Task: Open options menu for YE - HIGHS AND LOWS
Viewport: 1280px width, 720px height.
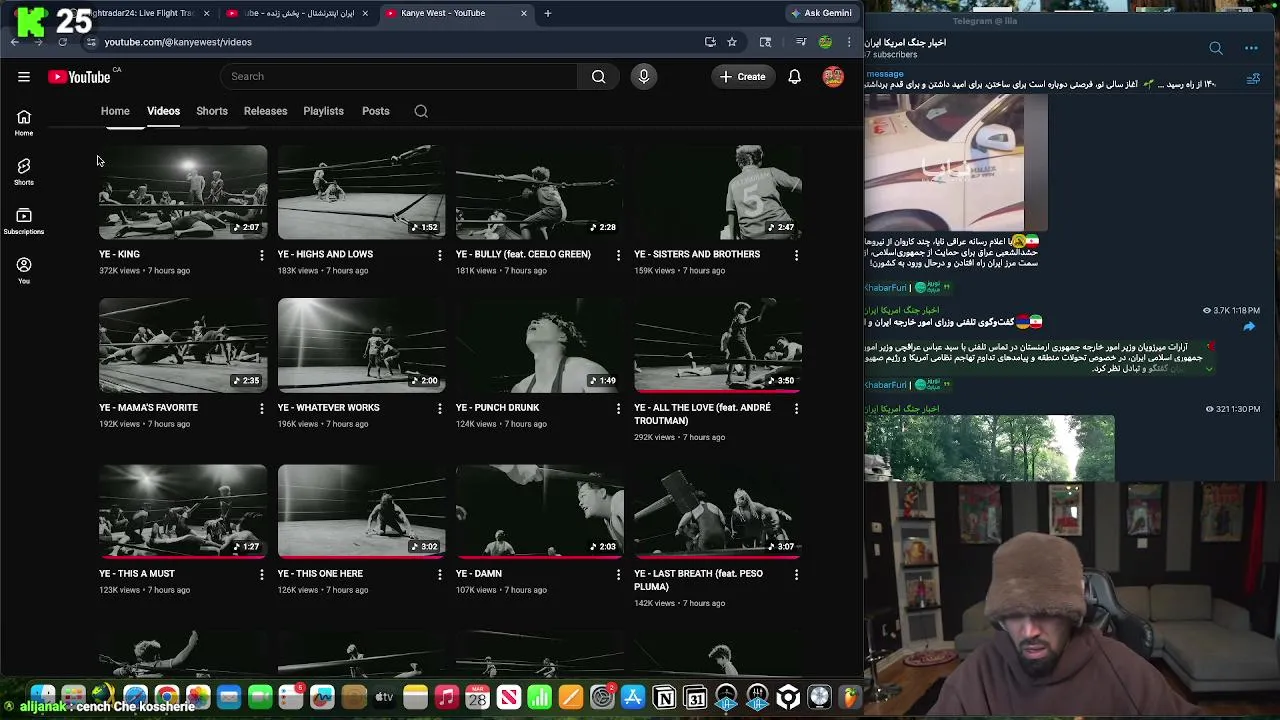Action: point(439,255)
